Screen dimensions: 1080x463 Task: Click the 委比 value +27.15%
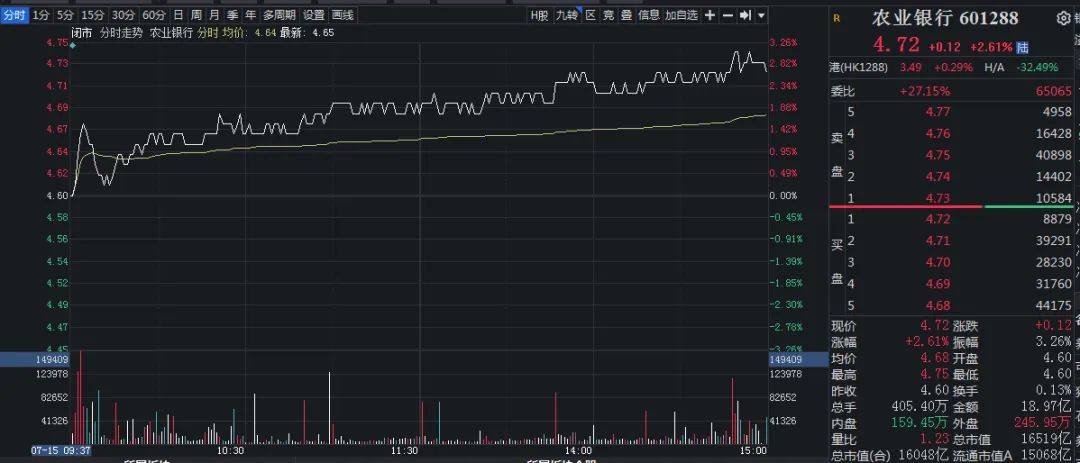pos(924,91)
